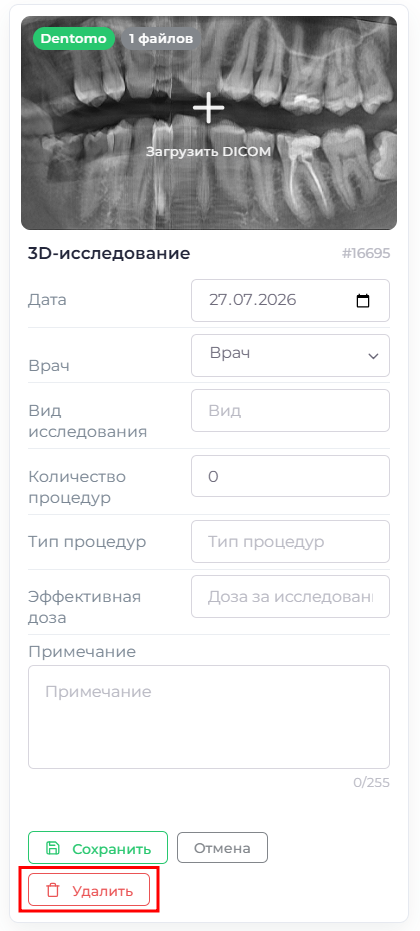420x931 pixels.
Task: Expand the Врач dropdown chevron
Action: 373,356
